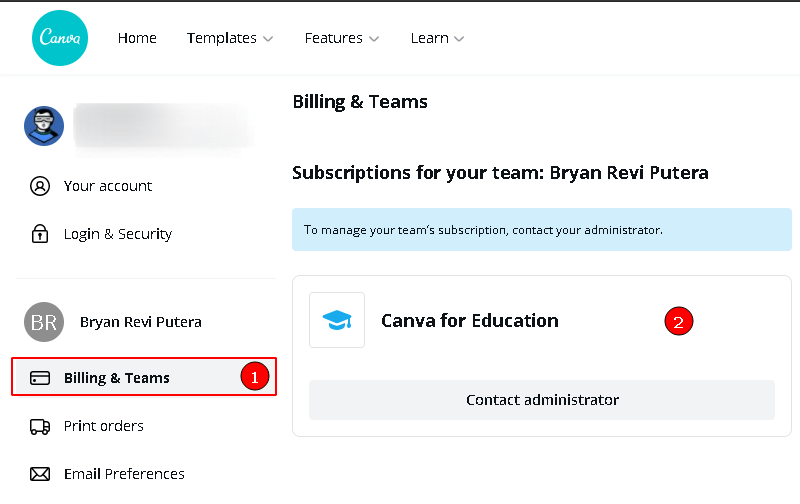
Task: Select Print orders in the sidebar
Action: (104, 426)
